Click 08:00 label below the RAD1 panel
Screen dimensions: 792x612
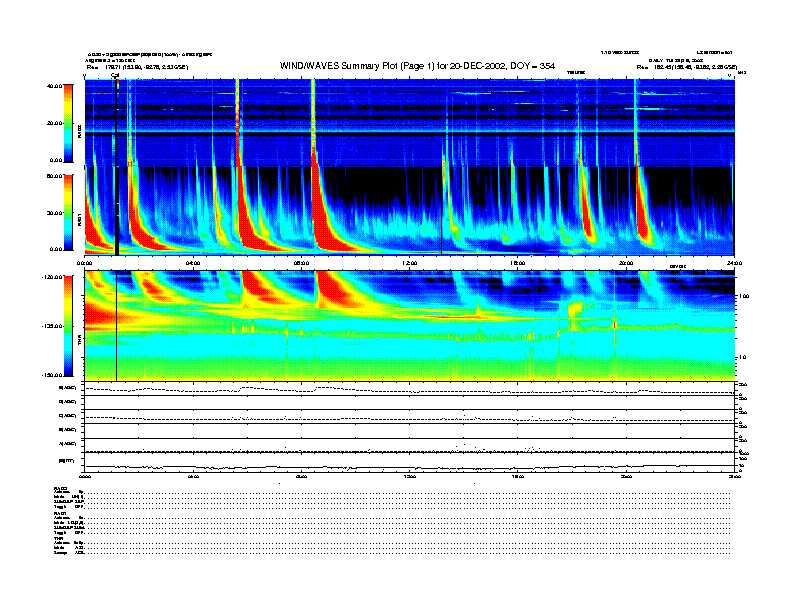[x=301, y=263]
